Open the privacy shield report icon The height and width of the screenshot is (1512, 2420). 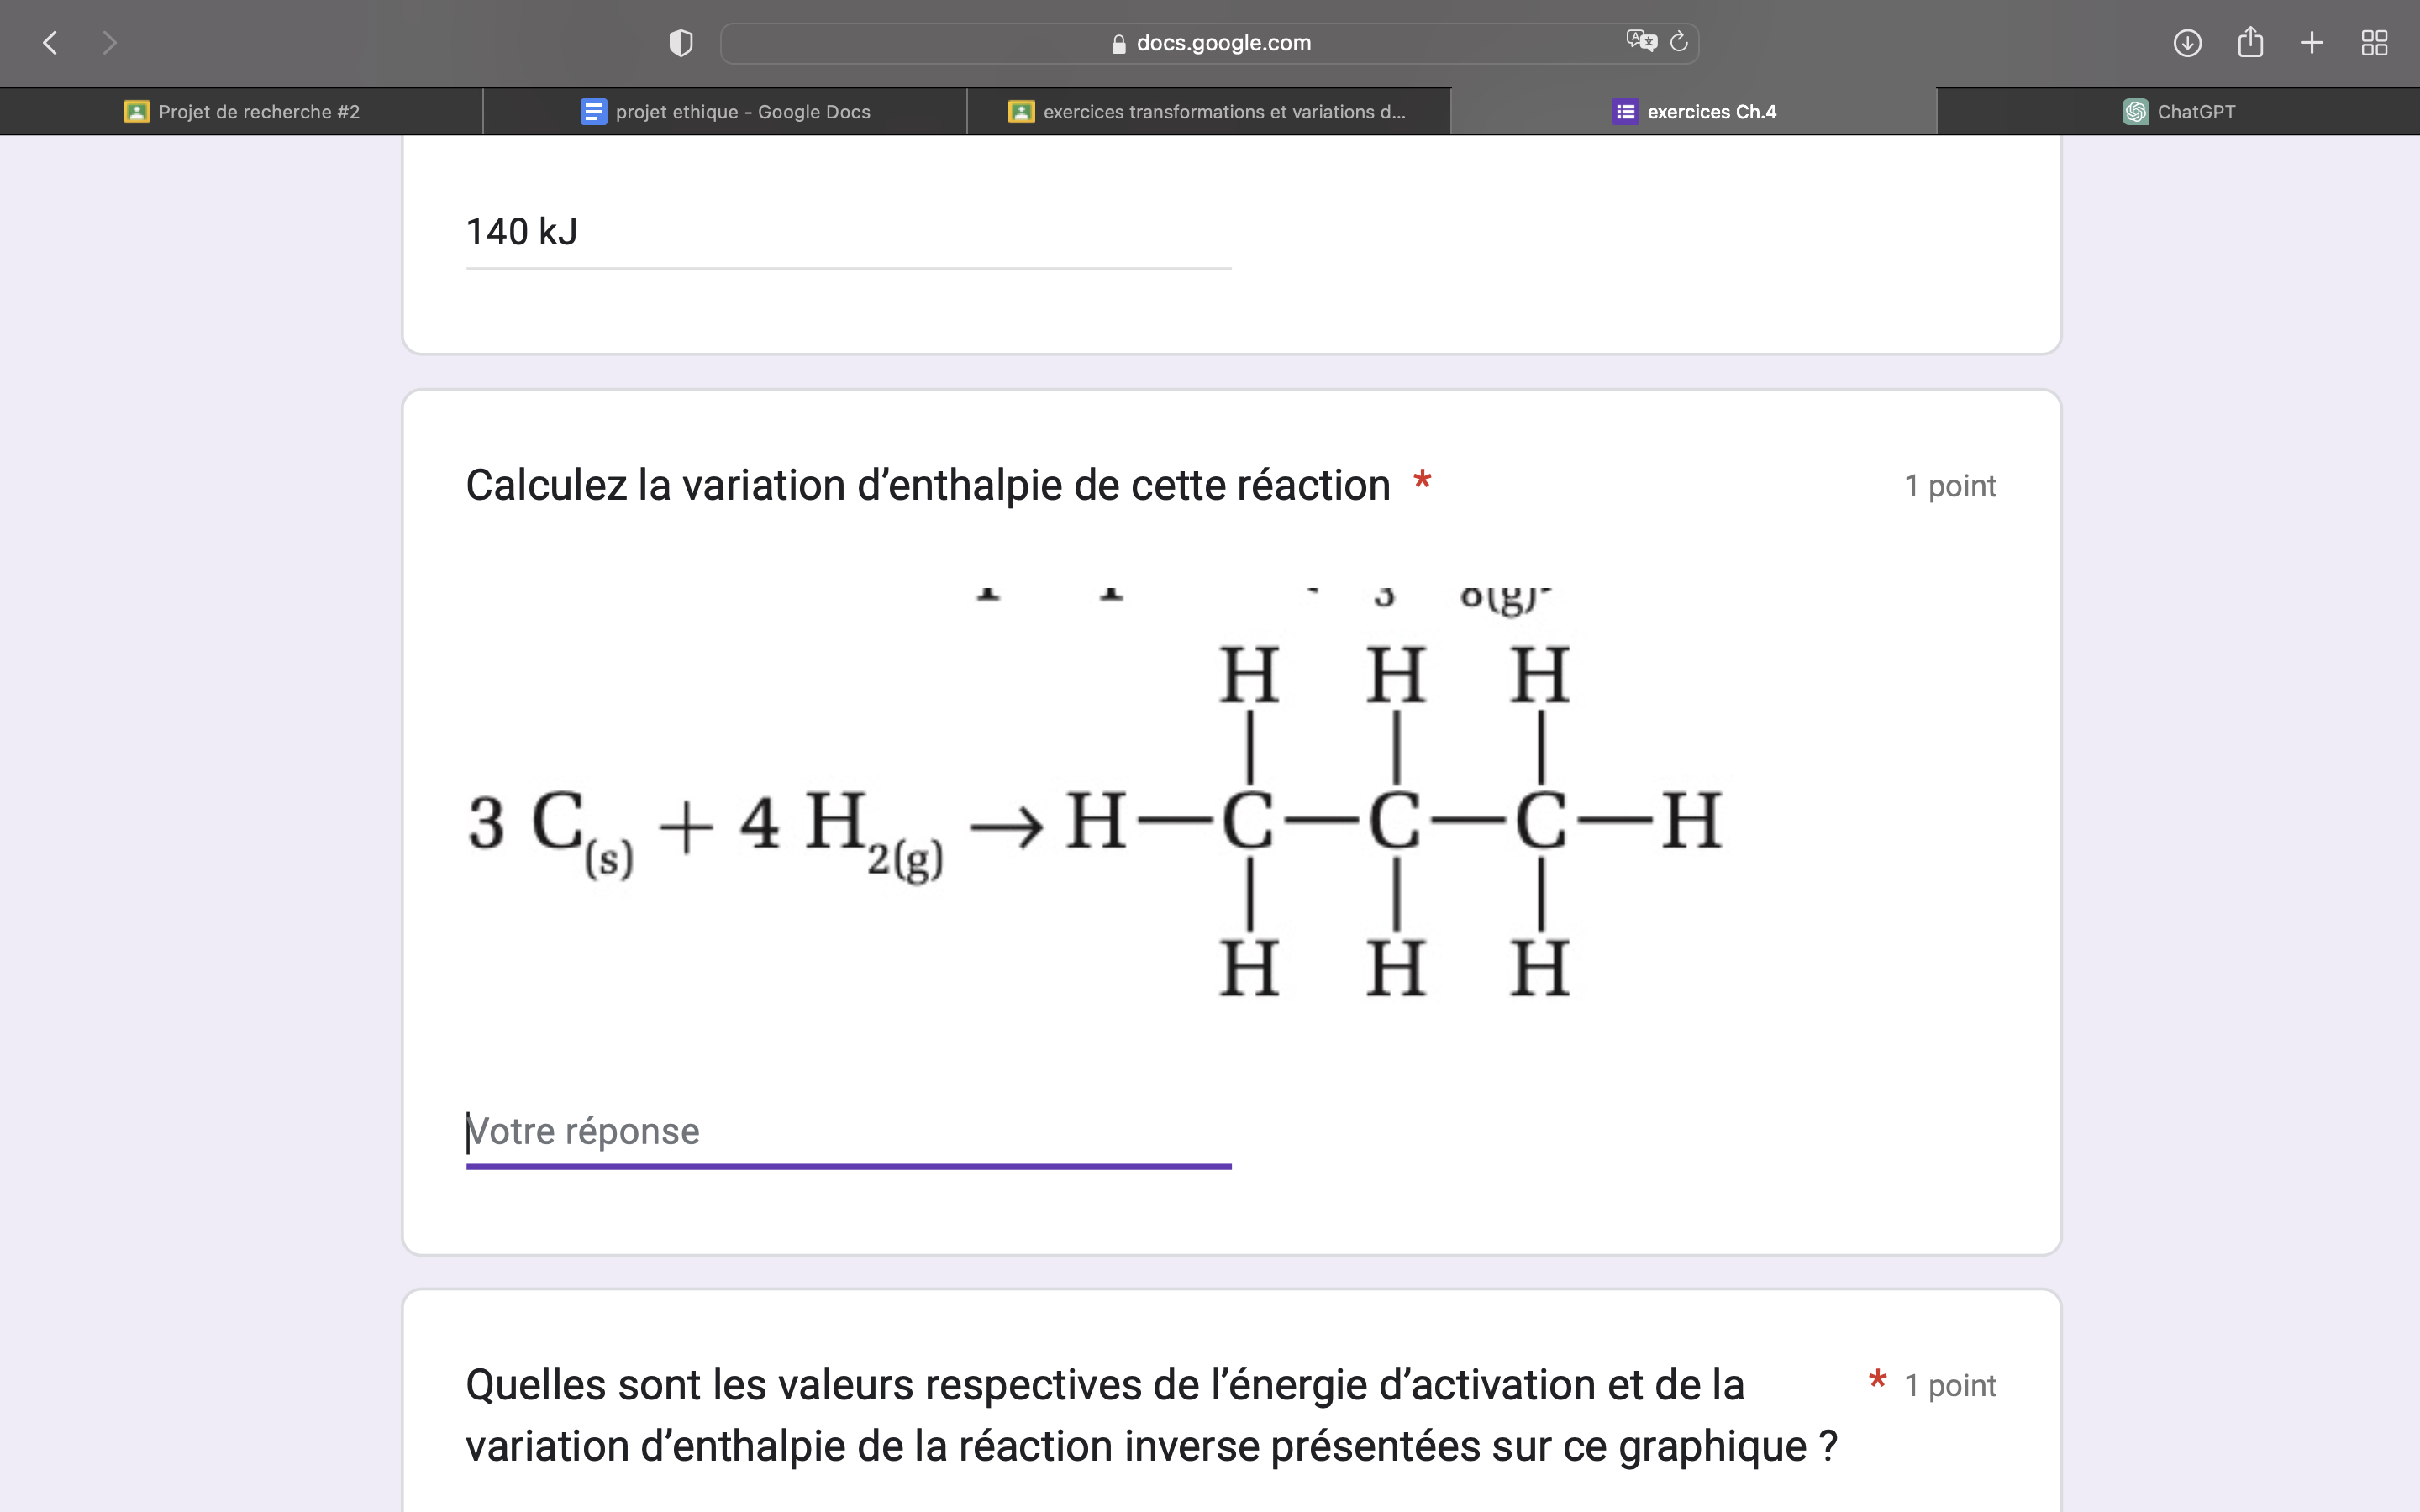click(681, 43)
